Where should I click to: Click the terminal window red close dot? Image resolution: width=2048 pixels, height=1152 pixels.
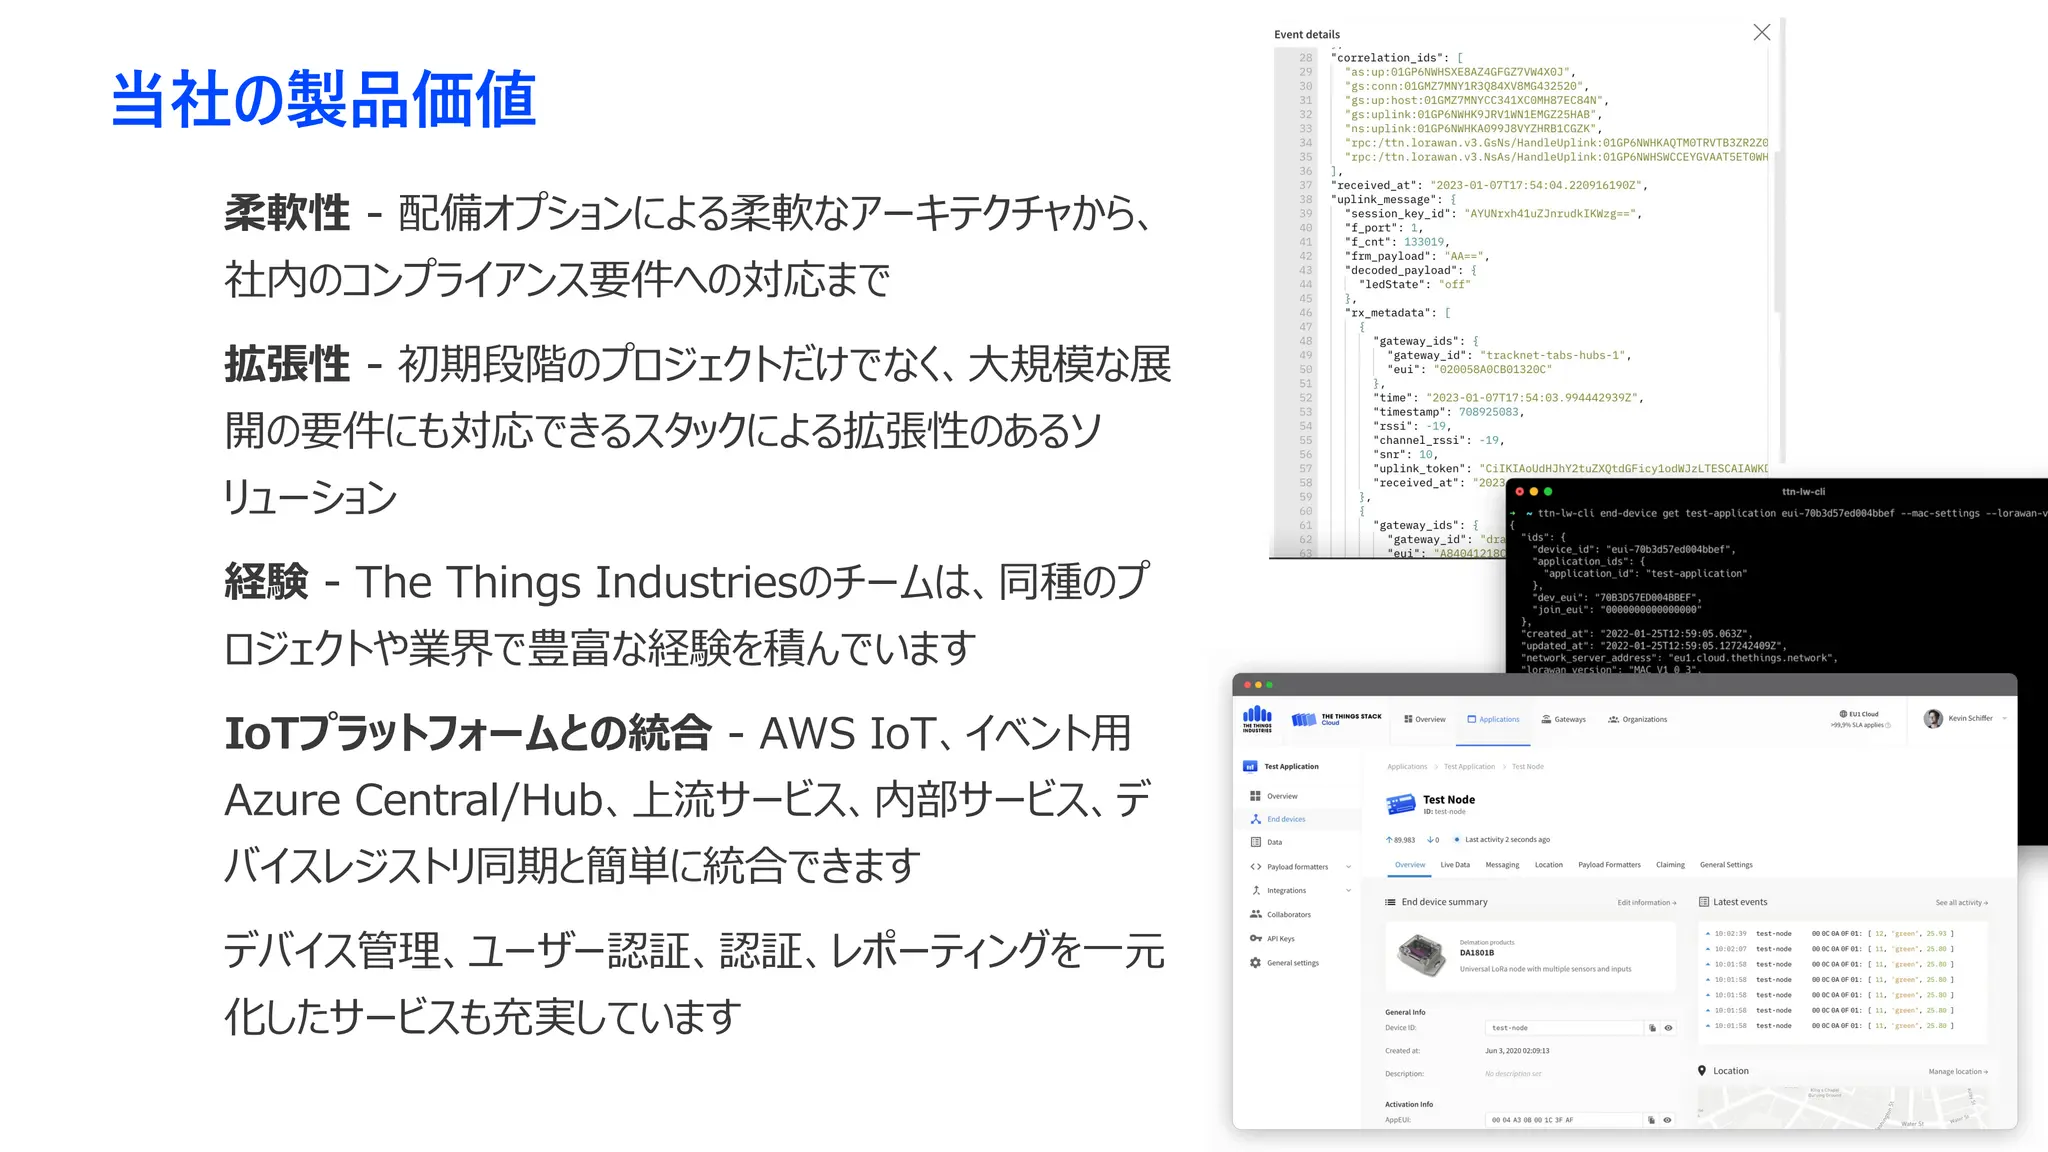(x=1520, y=492)
